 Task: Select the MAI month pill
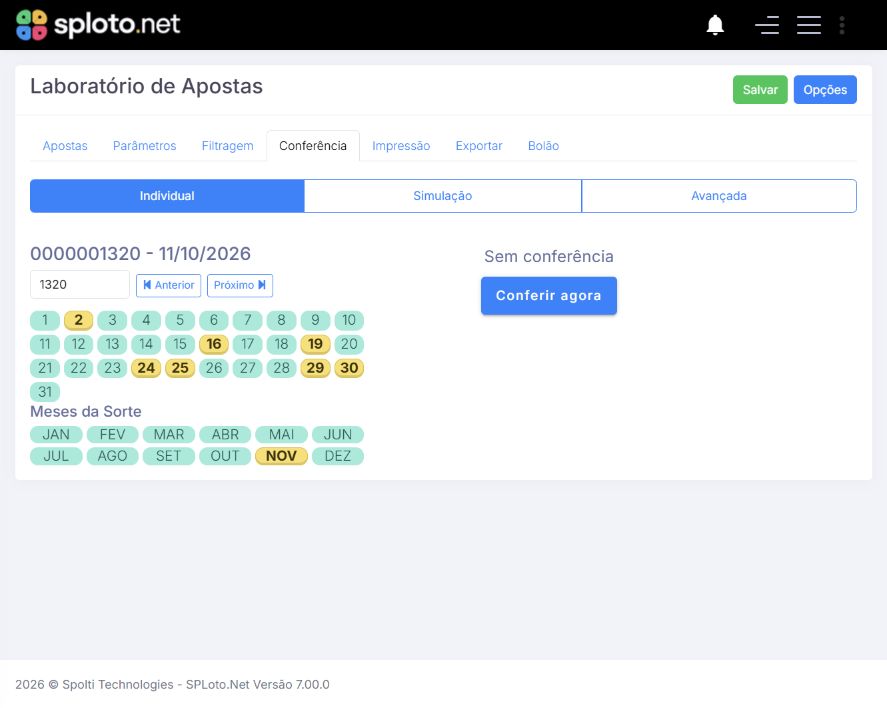[x=281, y=435]
